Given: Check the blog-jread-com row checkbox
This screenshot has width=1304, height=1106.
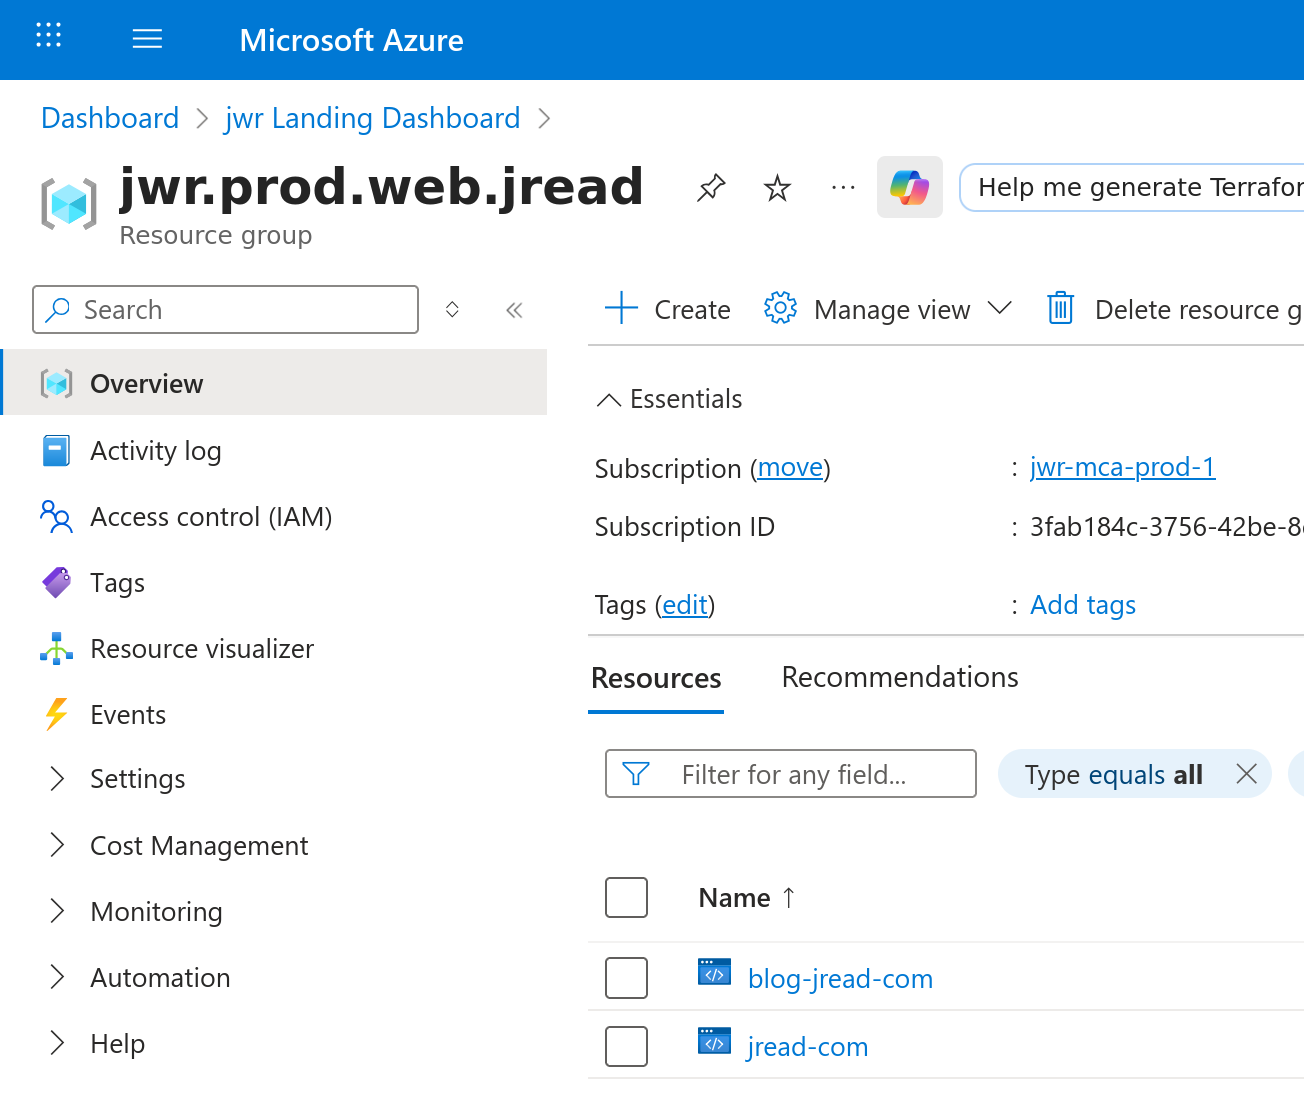Looking at the screenshot, I should [626, 978].
